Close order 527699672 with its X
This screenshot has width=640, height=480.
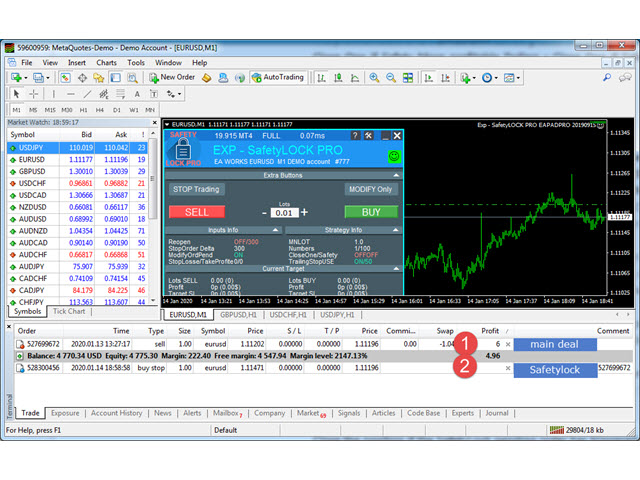[508, 344]
